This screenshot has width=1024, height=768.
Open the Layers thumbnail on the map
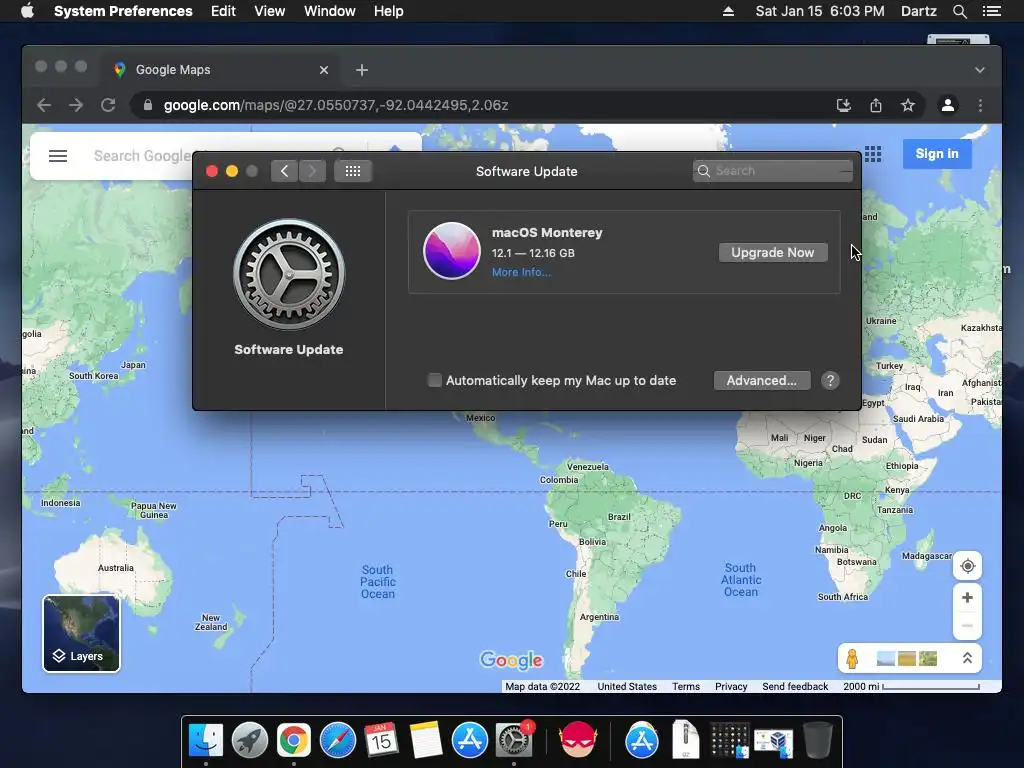coord(82,633)
